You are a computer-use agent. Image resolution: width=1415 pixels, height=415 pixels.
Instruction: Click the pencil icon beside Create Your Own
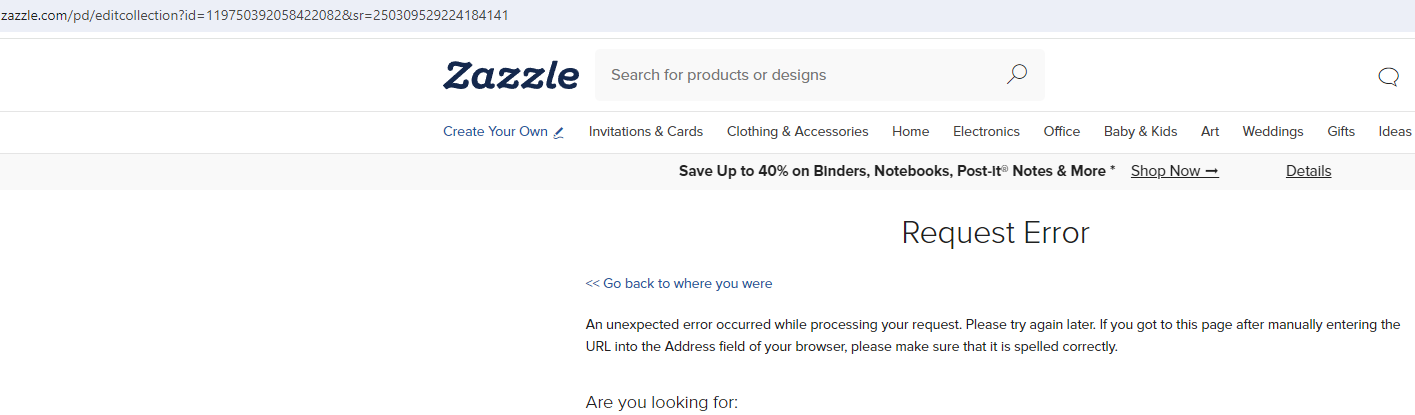tap(559, 132)
